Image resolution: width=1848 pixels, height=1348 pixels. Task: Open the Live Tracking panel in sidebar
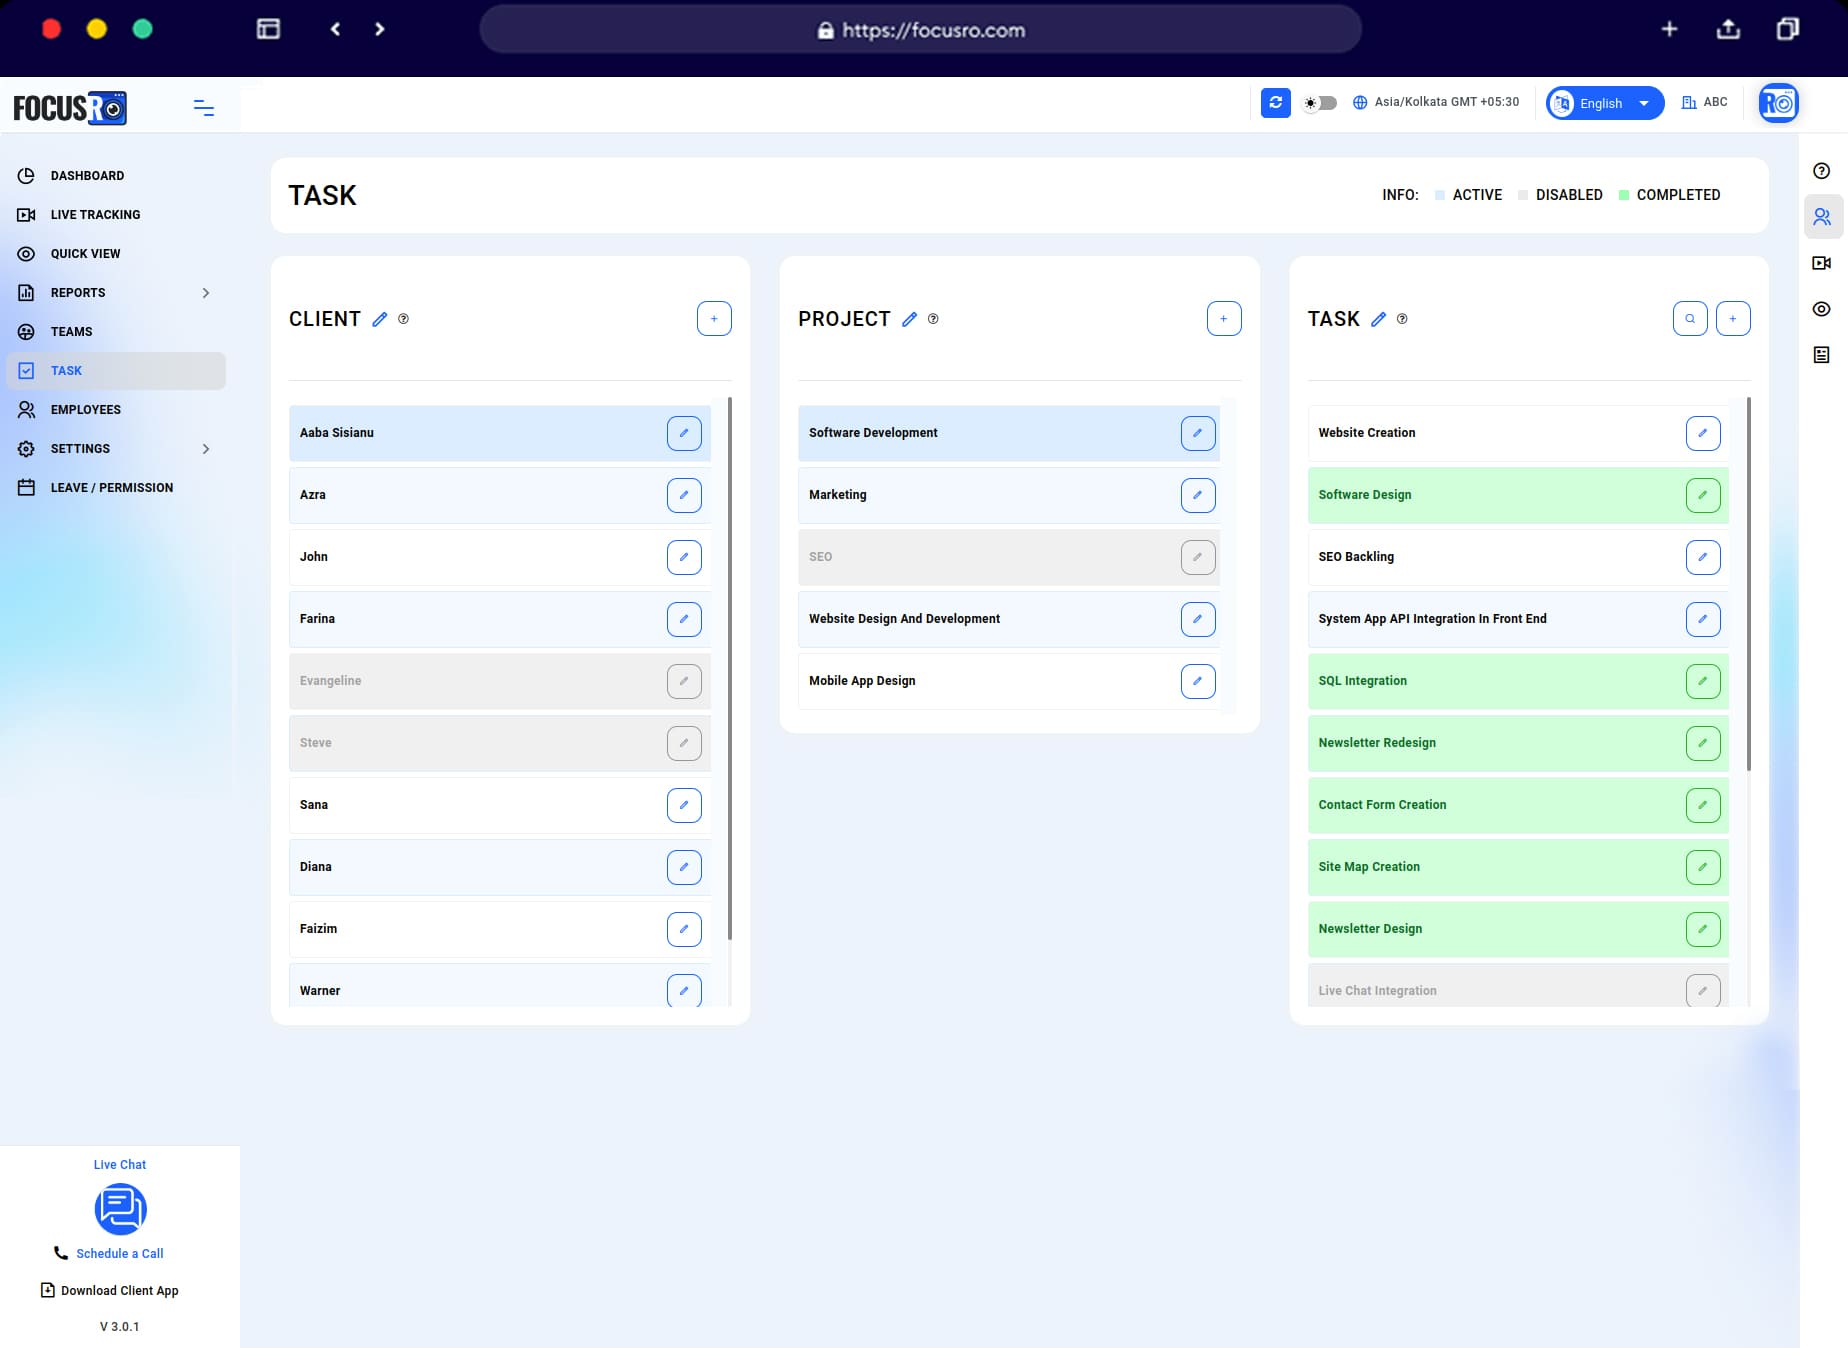pos(95,214)
